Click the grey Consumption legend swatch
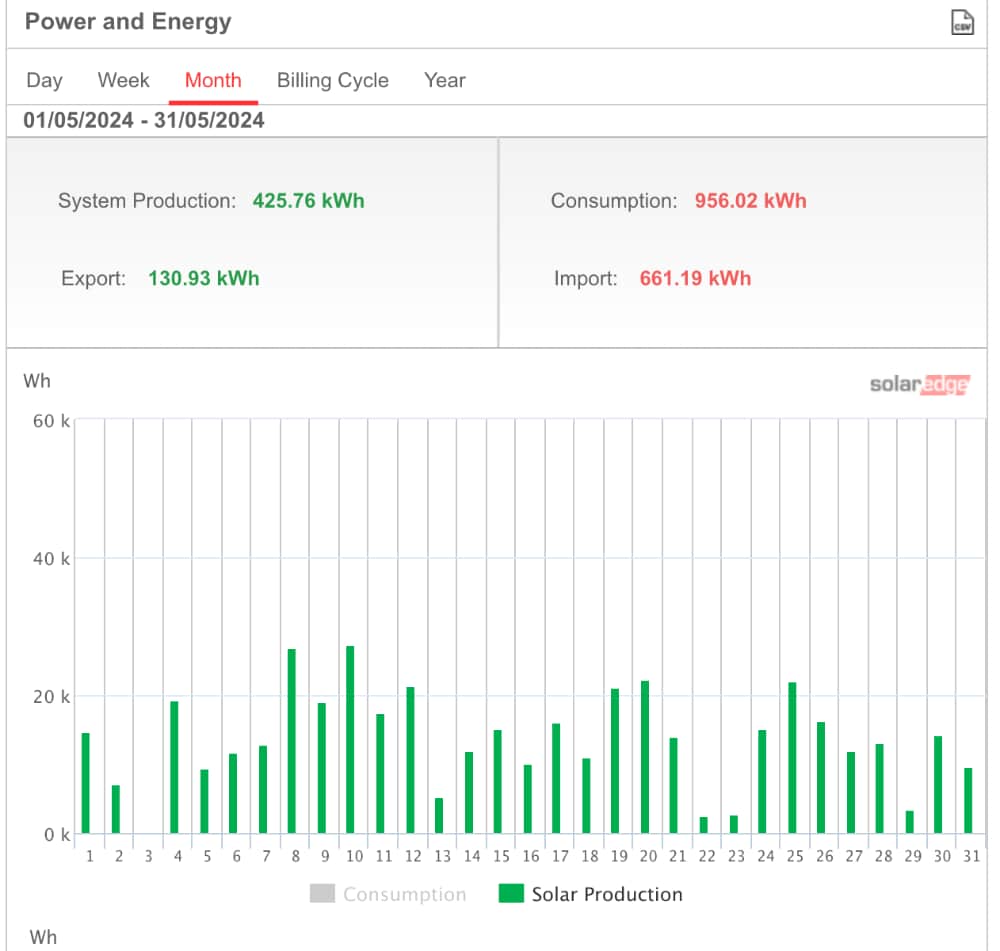 point(322,894)
